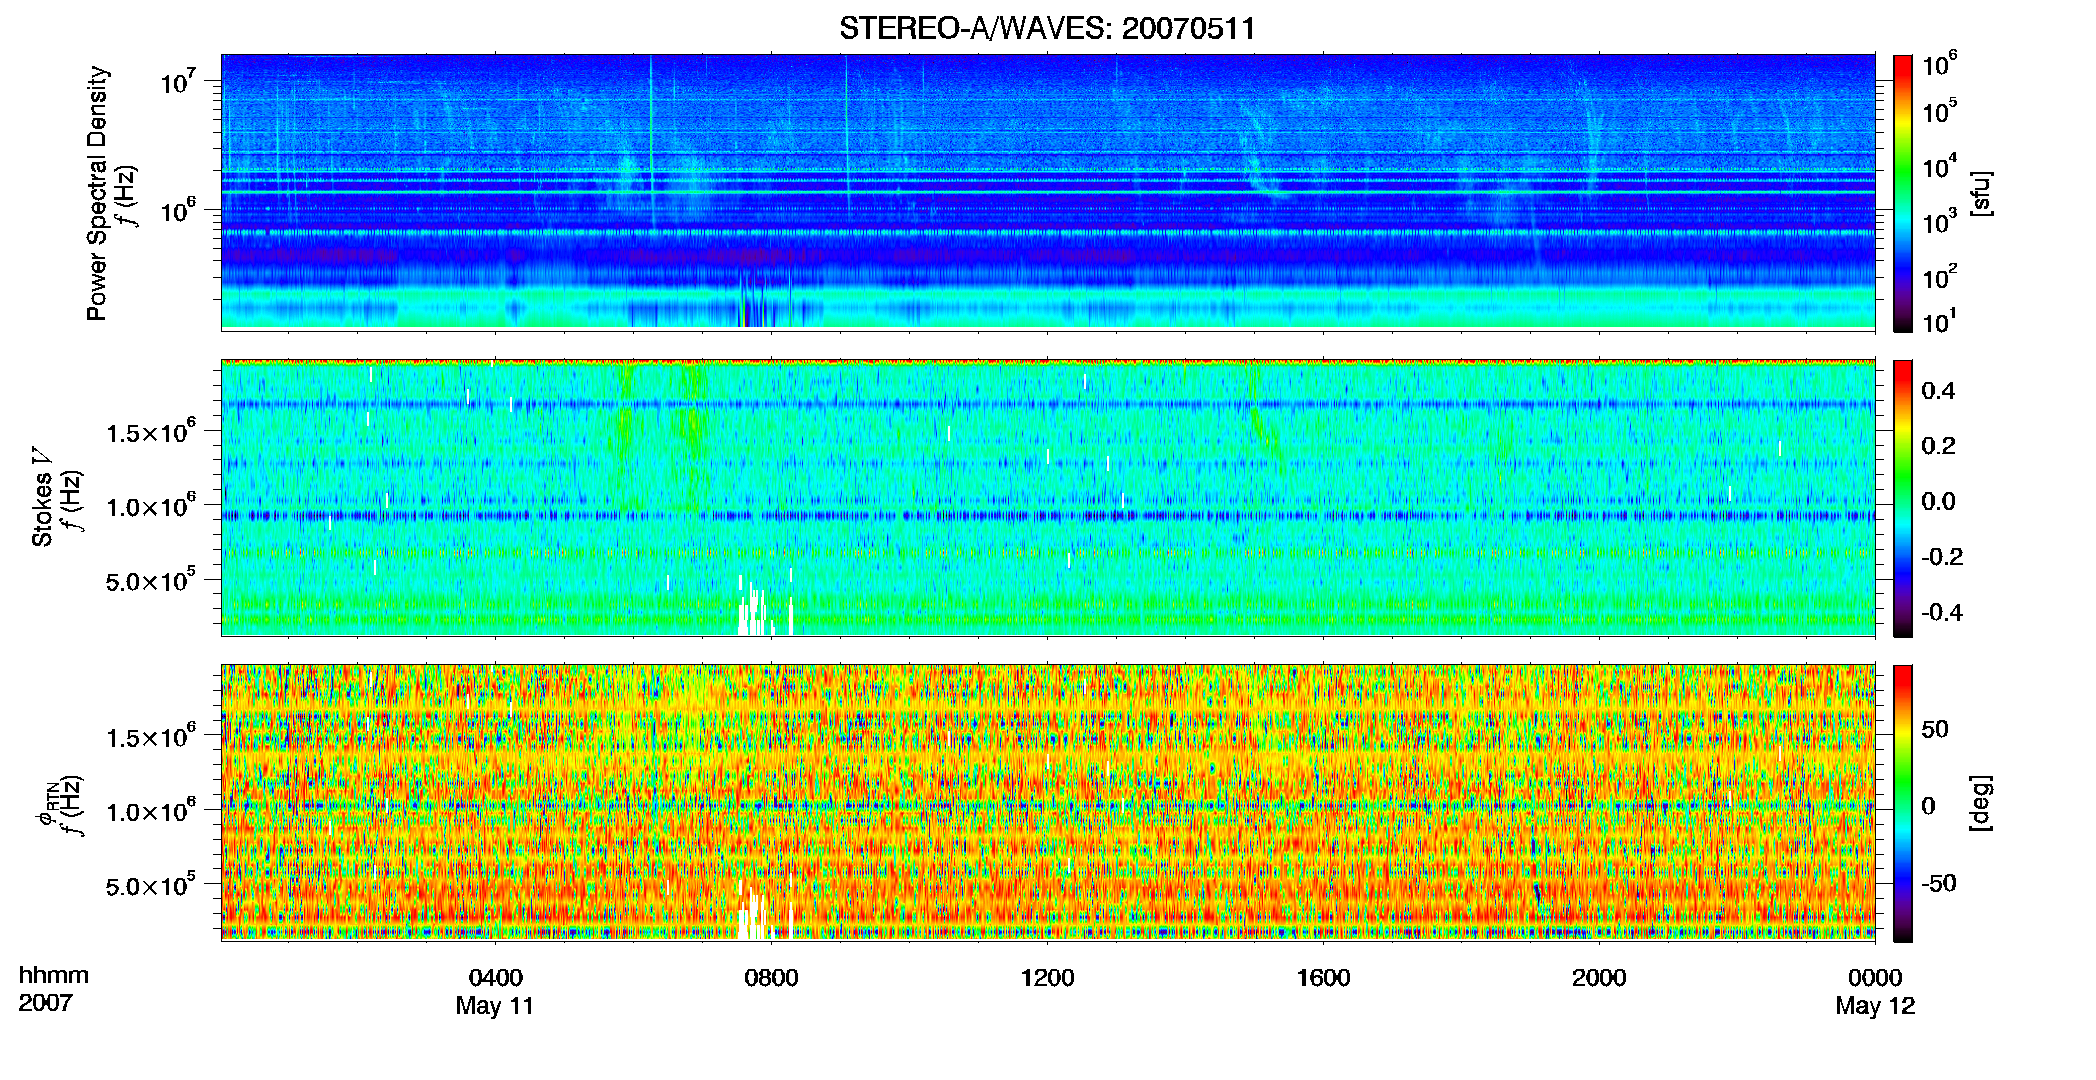2096x1080 pixels.
Task: Click the 50 value on degrees colorbar
Action: point(1934,729)
